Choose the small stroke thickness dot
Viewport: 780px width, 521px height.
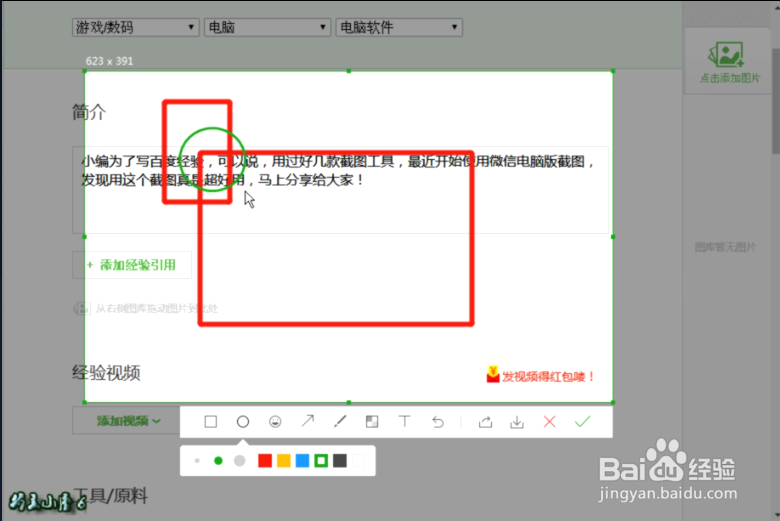[197, 461]
